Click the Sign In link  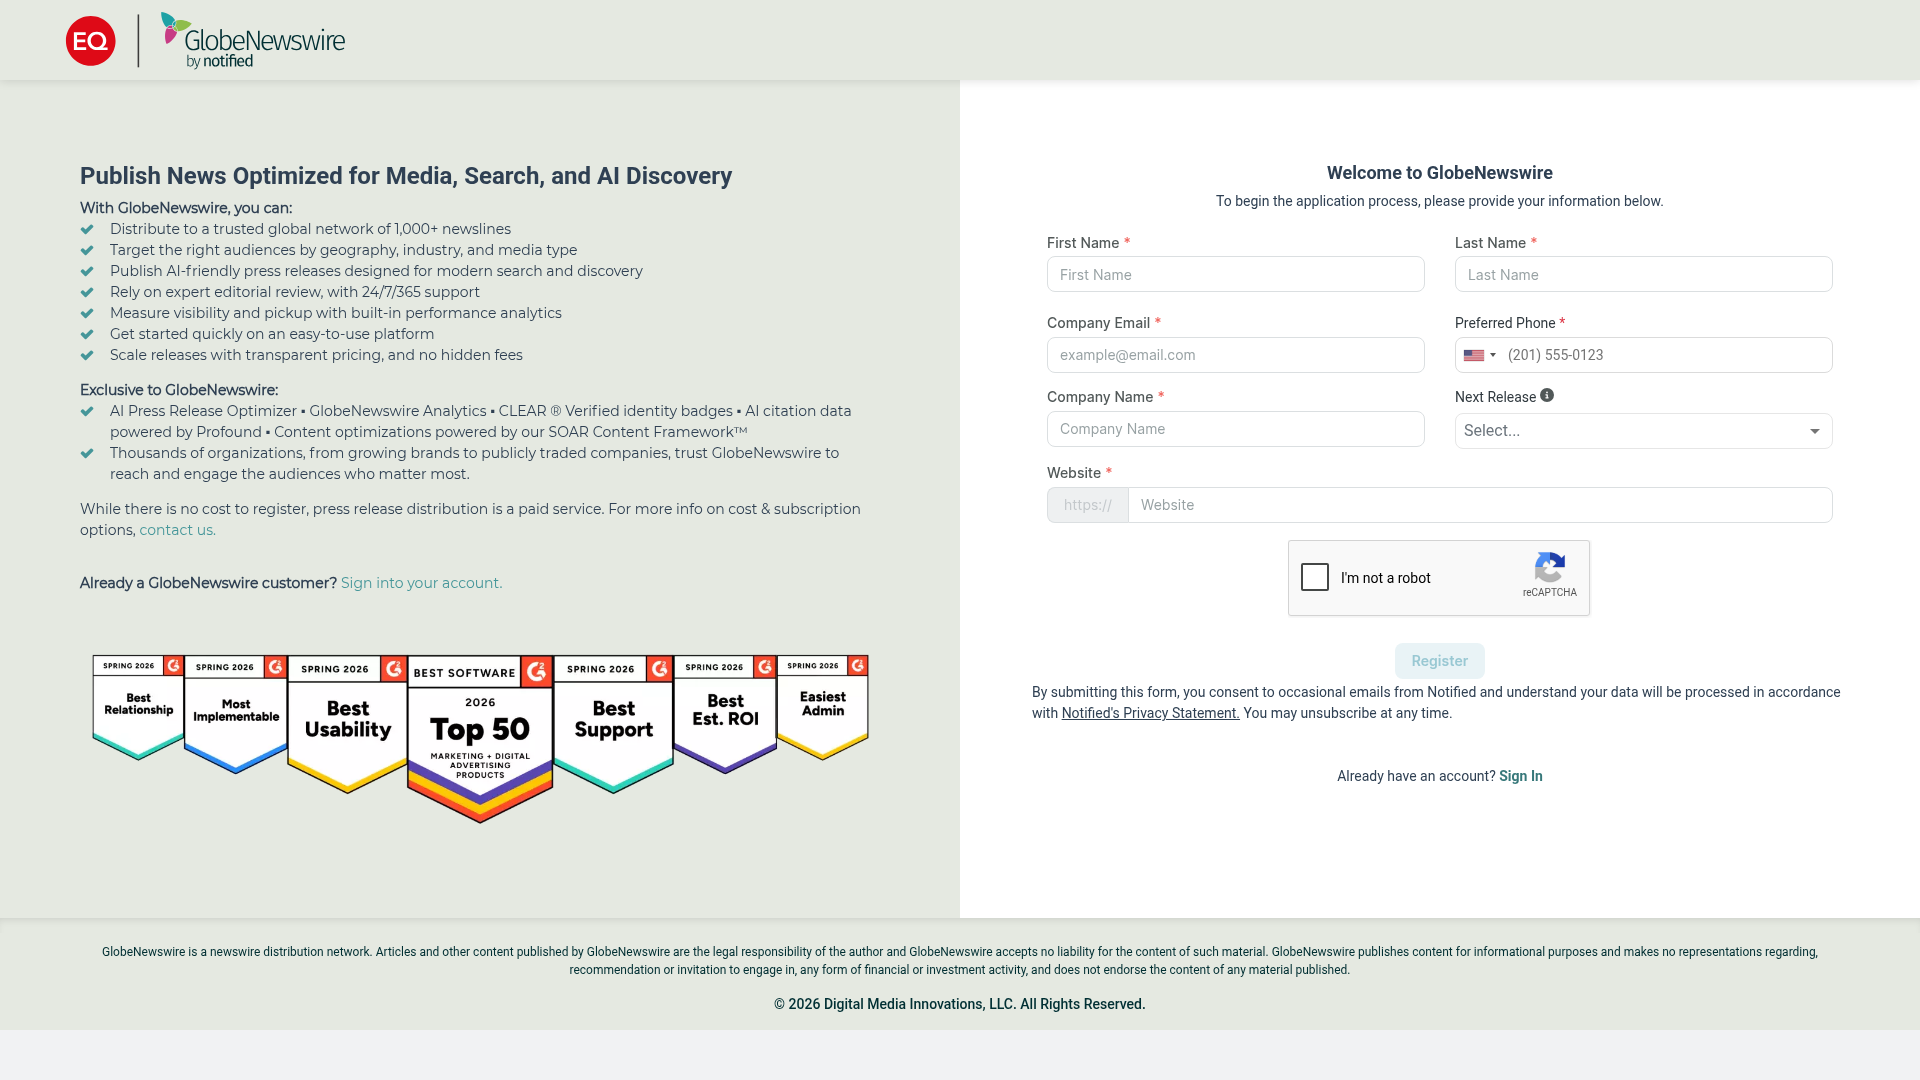[x=1521, y=776]
